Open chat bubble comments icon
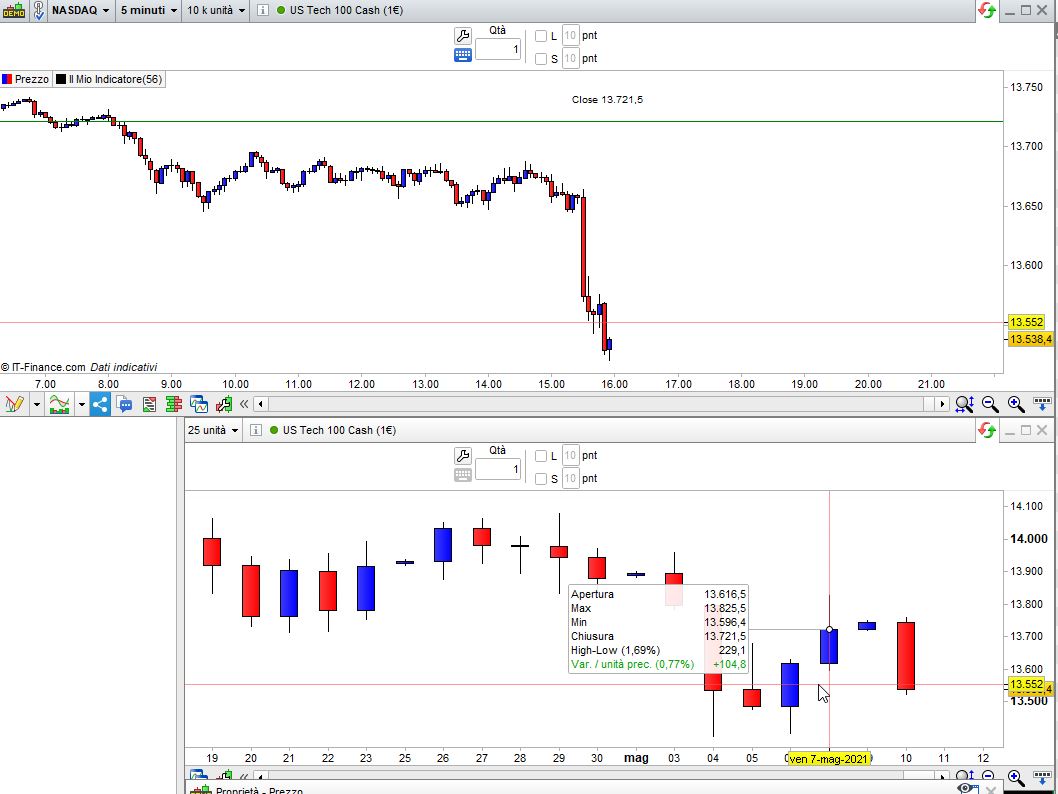This screenshot has height=794, width=1058. 124,404
